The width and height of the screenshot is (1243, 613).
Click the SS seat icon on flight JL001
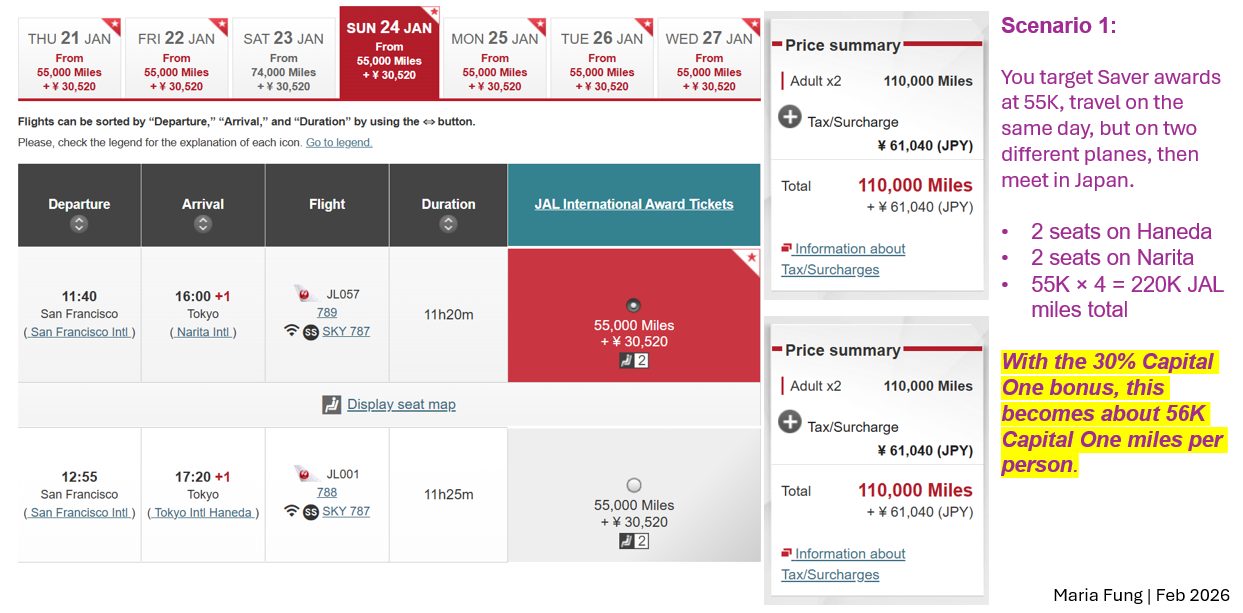pyautogui.click(x=311, y=512)
